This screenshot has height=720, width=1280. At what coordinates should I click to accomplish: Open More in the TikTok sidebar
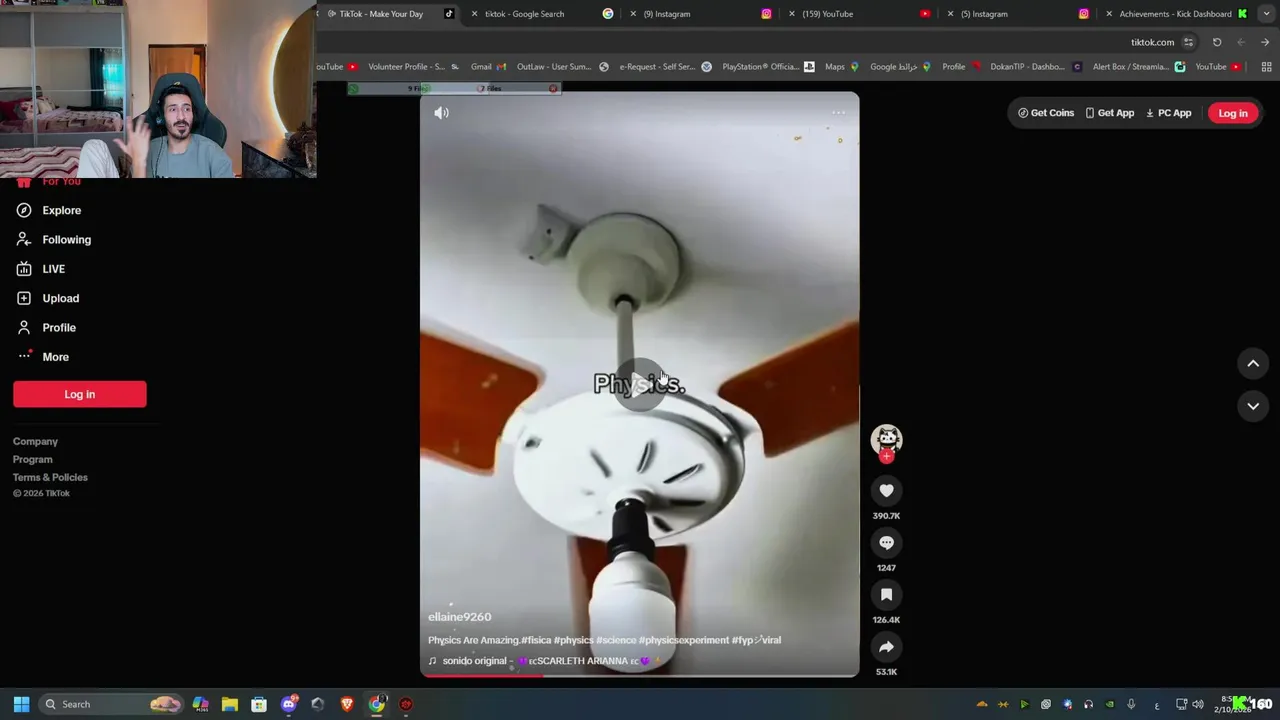[x=55, y=357]
